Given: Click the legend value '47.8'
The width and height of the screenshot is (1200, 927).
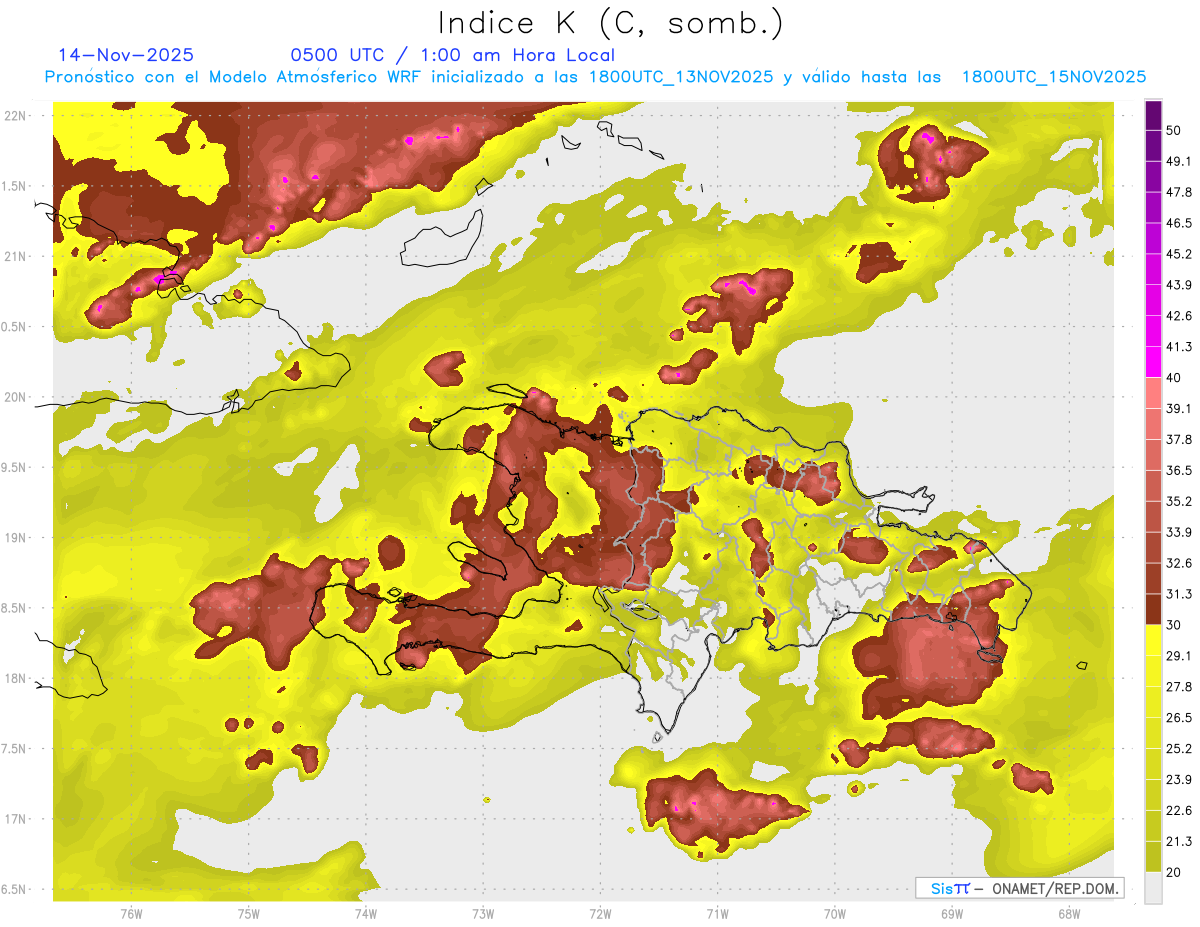Looking at the screenshot, I should tap(1179, 192).
